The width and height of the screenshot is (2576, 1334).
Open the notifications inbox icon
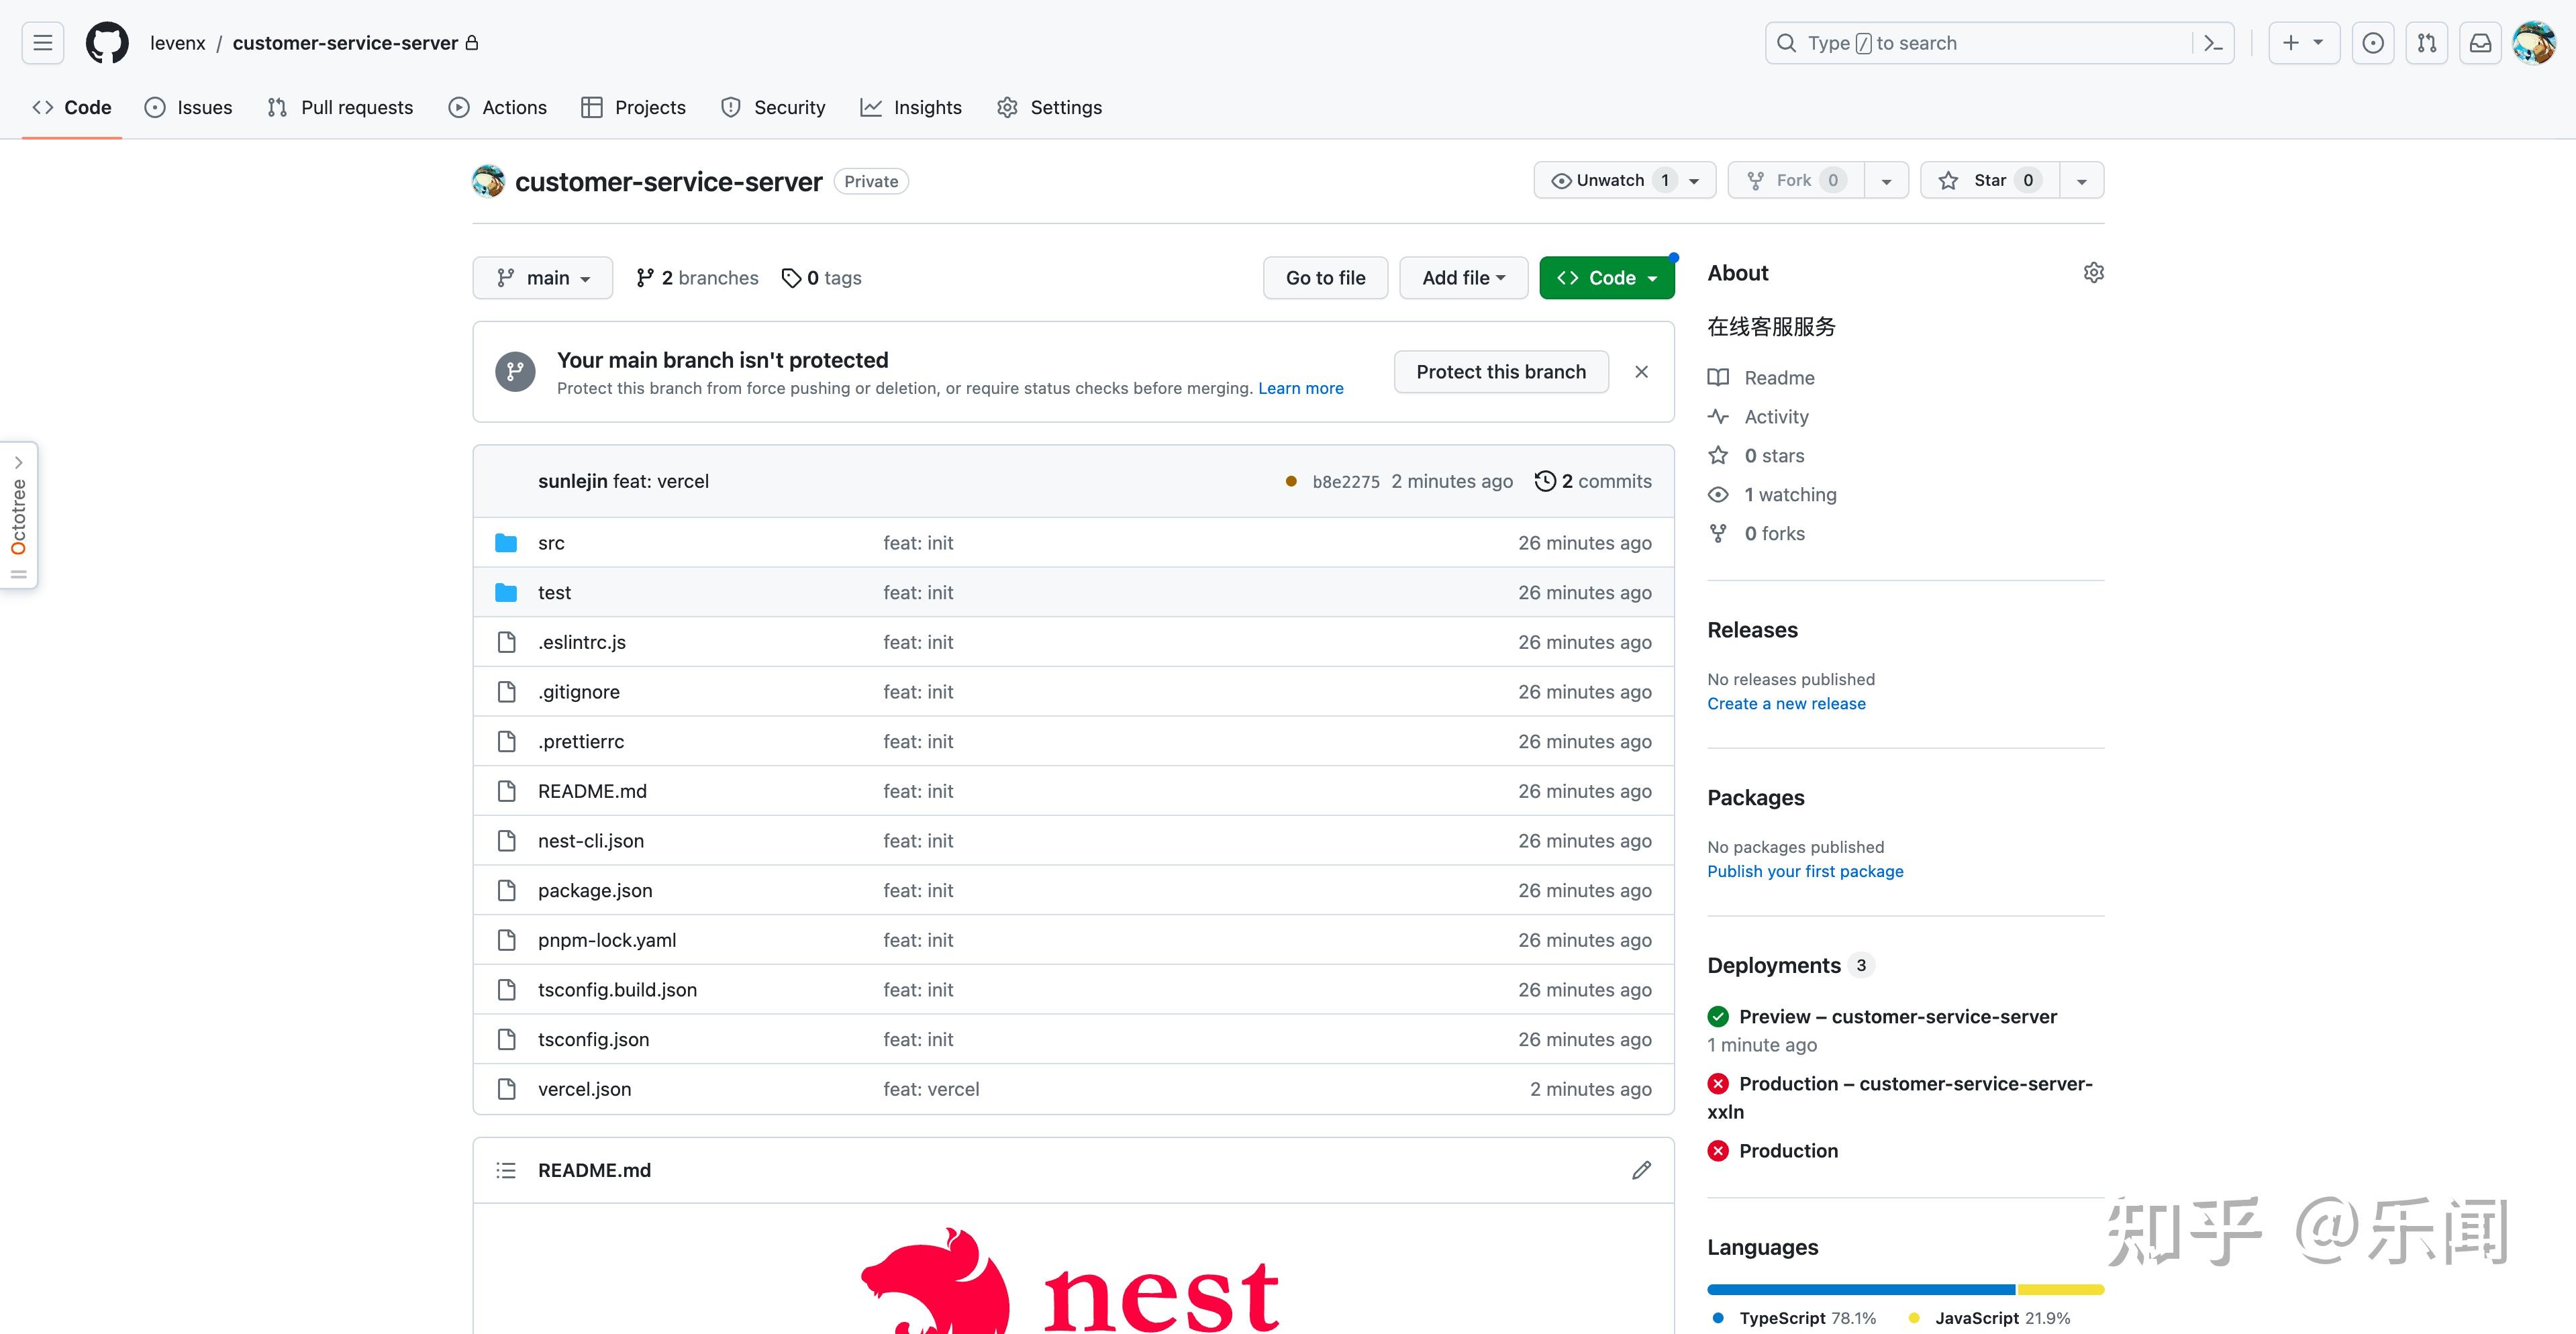click(2480, 43)
